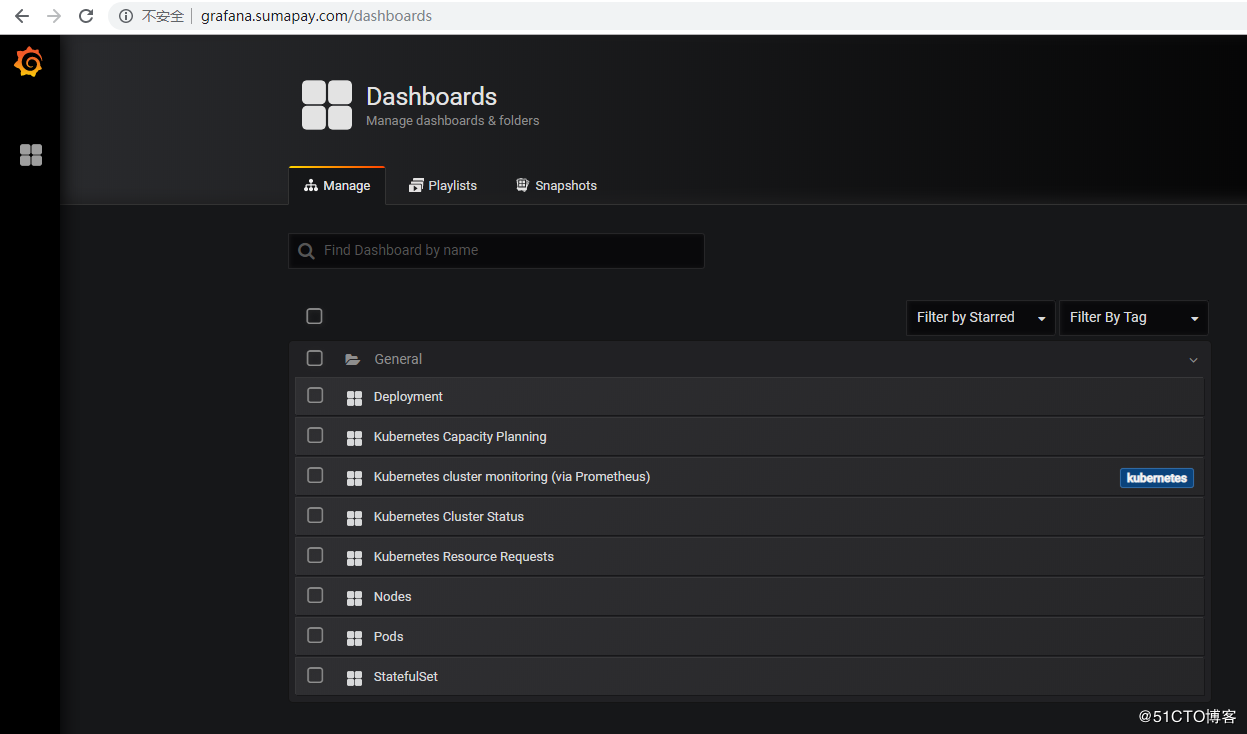Click the browser reload icon
Image resolution: width=1247 pixels, height=734 pixels.
[86, 16]
